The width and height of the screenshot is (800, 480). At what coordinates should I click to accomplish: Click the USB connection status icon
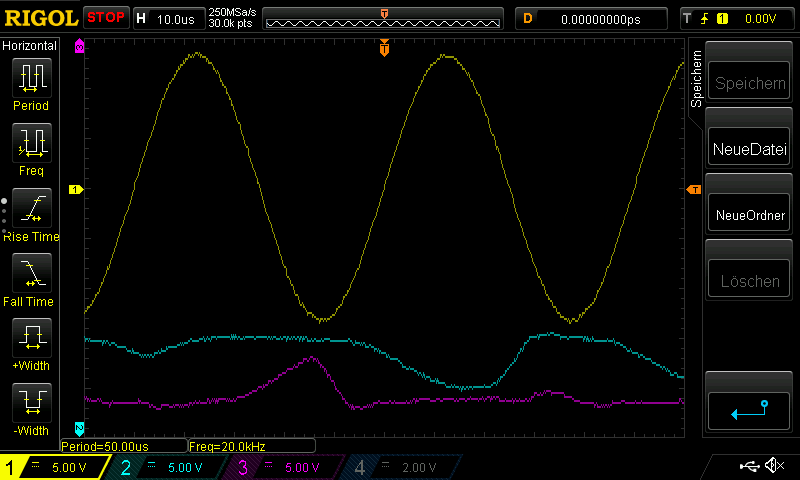coord(749,466)
